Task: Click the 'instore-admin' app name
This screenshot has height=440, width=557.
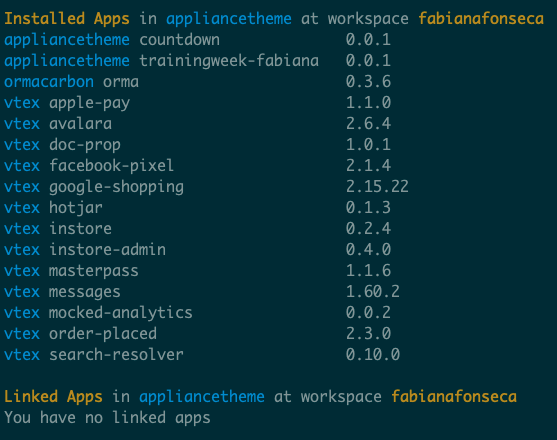Action: tap(107, 249)
